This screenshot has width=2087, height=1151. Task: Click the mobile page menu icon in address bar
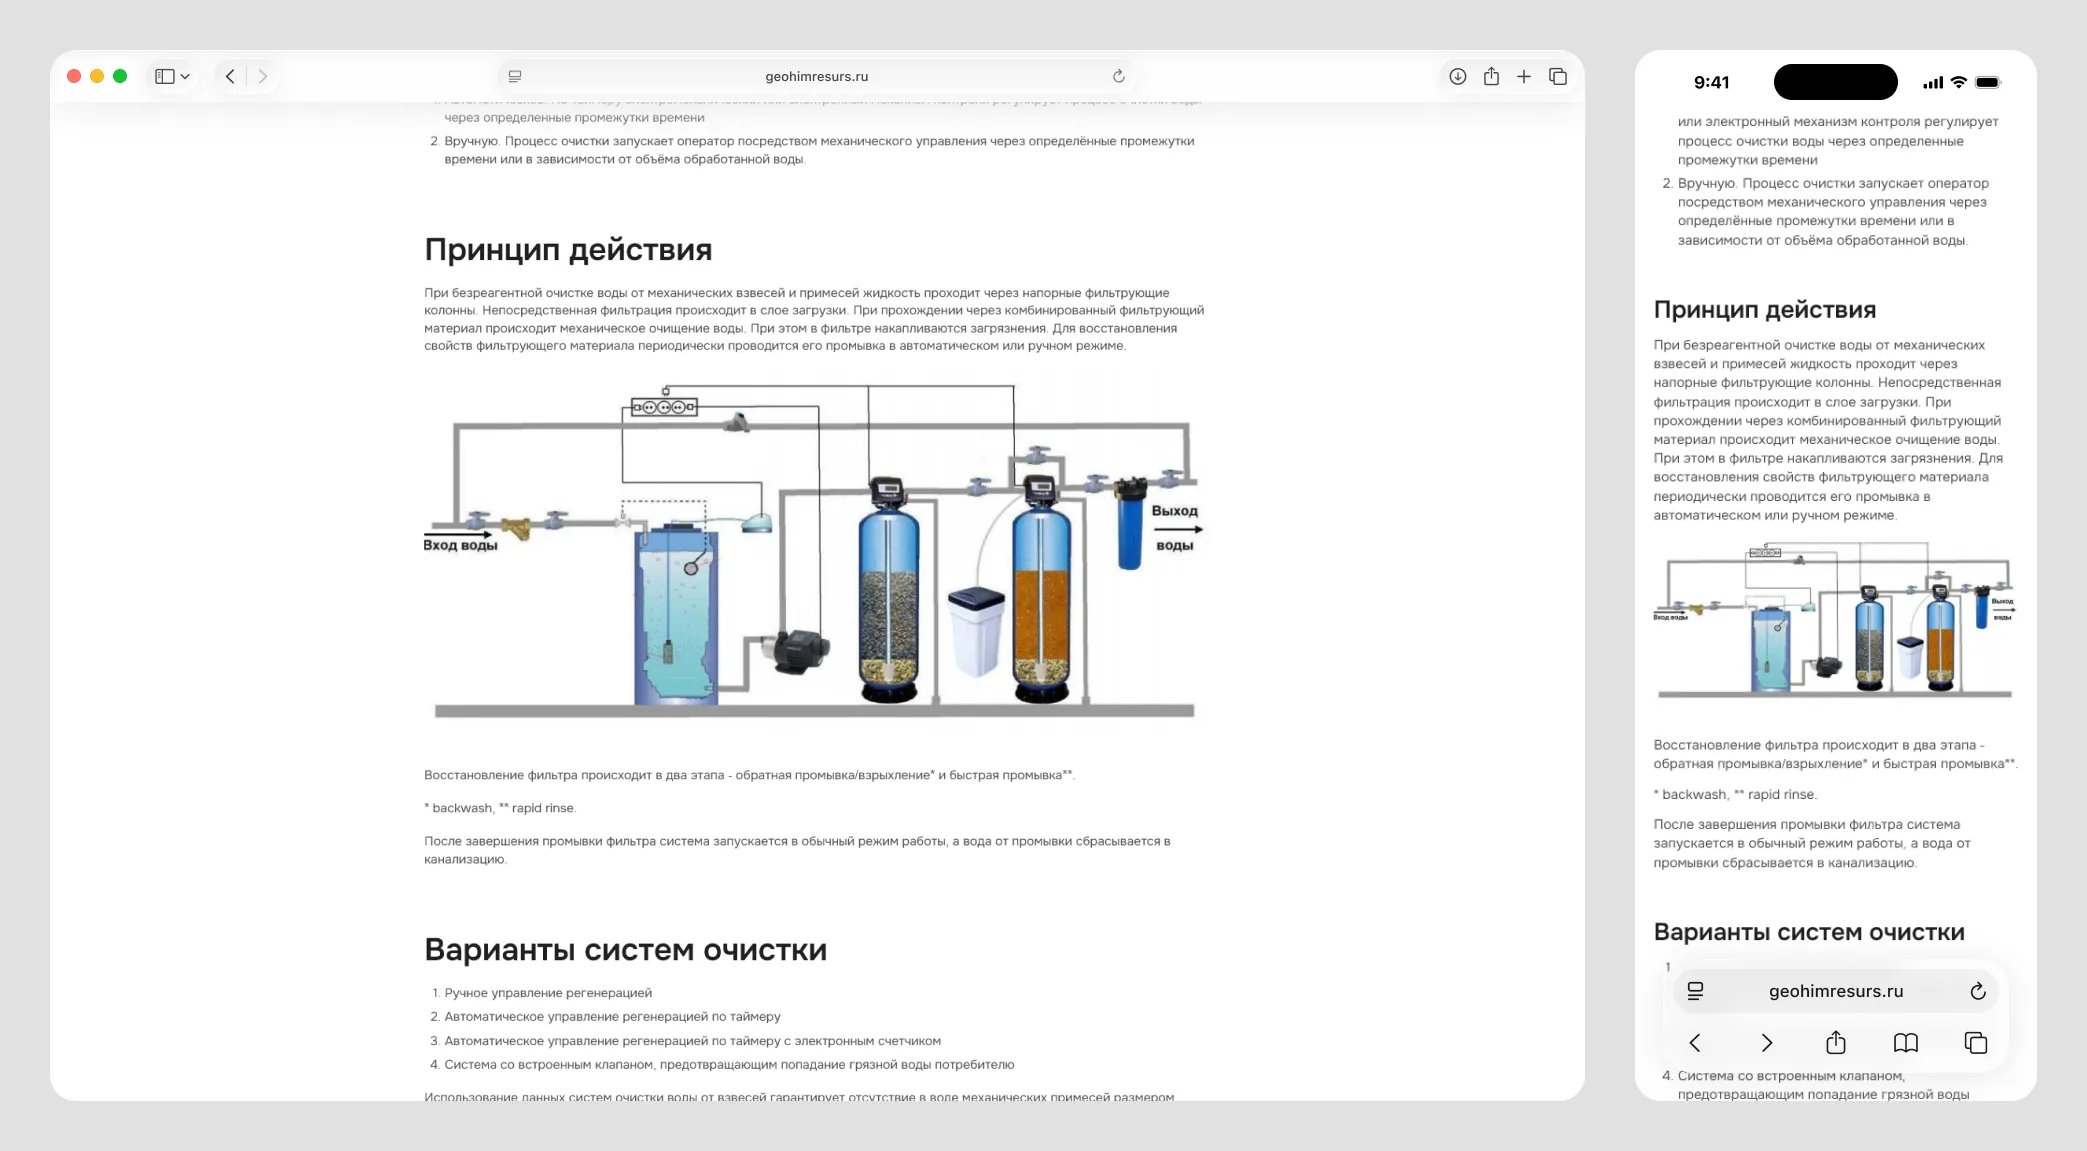tap(1695, 991)
